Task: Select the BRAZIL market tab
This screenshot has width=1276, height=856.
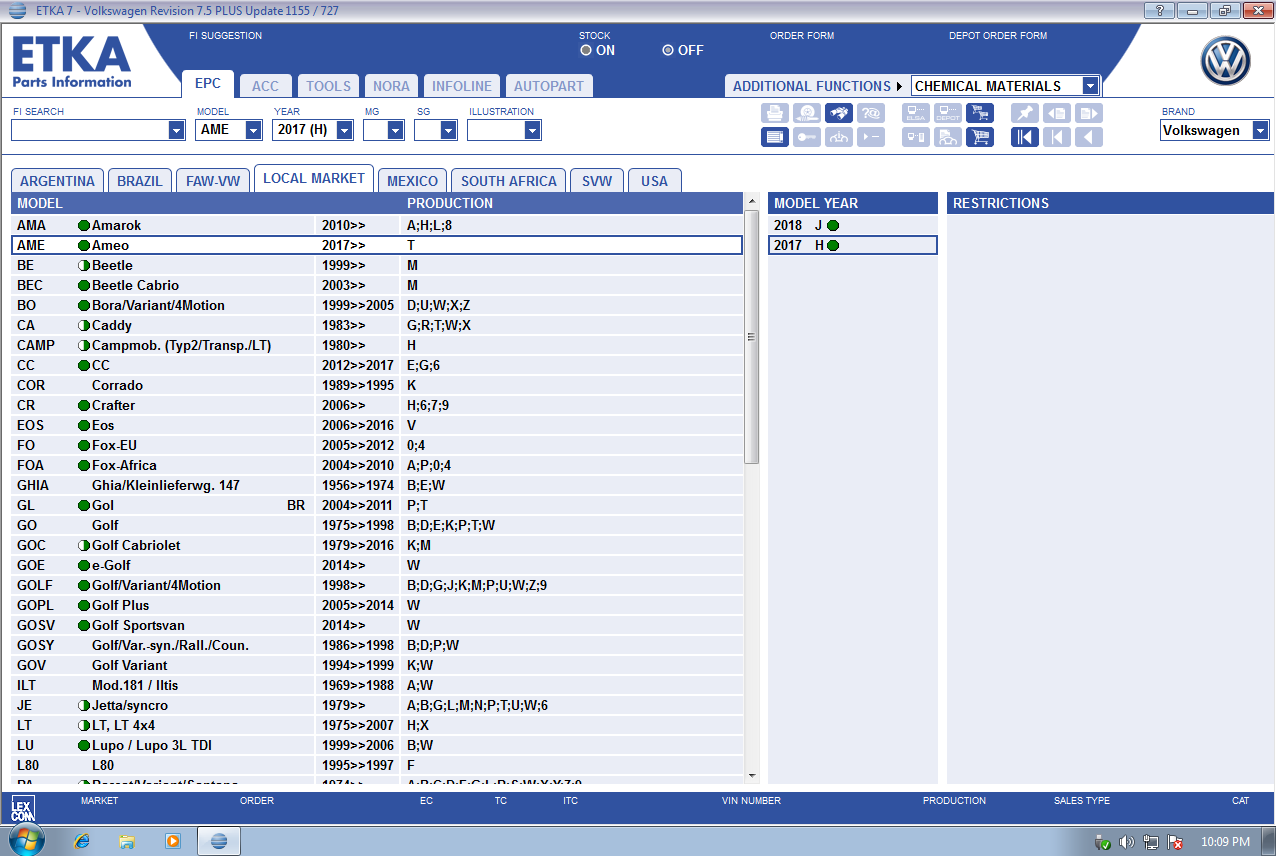Action: pos(140,181)
